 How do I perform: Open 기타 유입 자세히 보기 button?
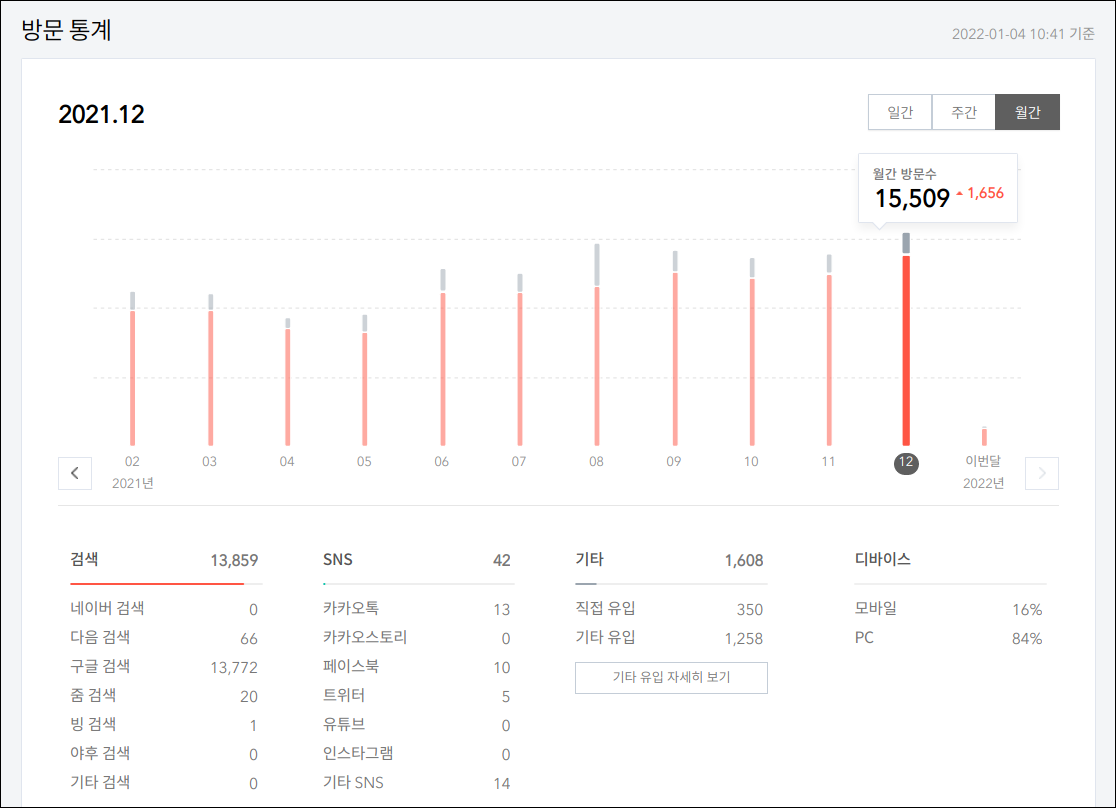671,677
